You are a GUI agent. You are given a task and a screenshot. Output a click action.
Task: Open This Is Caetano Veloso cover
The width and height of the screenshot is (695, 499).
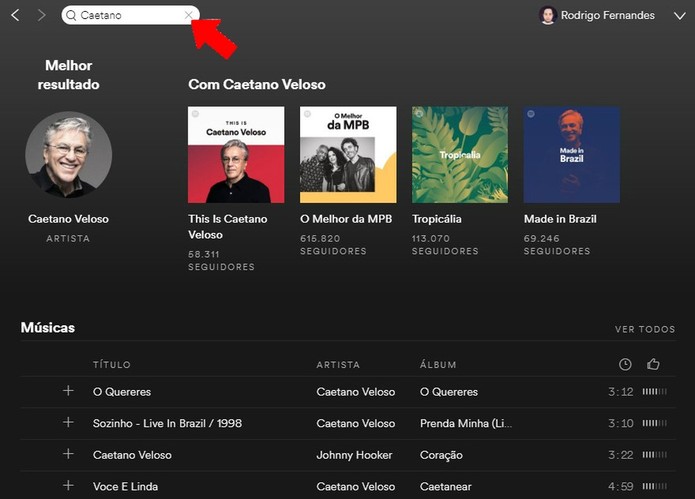coord(236,155)
